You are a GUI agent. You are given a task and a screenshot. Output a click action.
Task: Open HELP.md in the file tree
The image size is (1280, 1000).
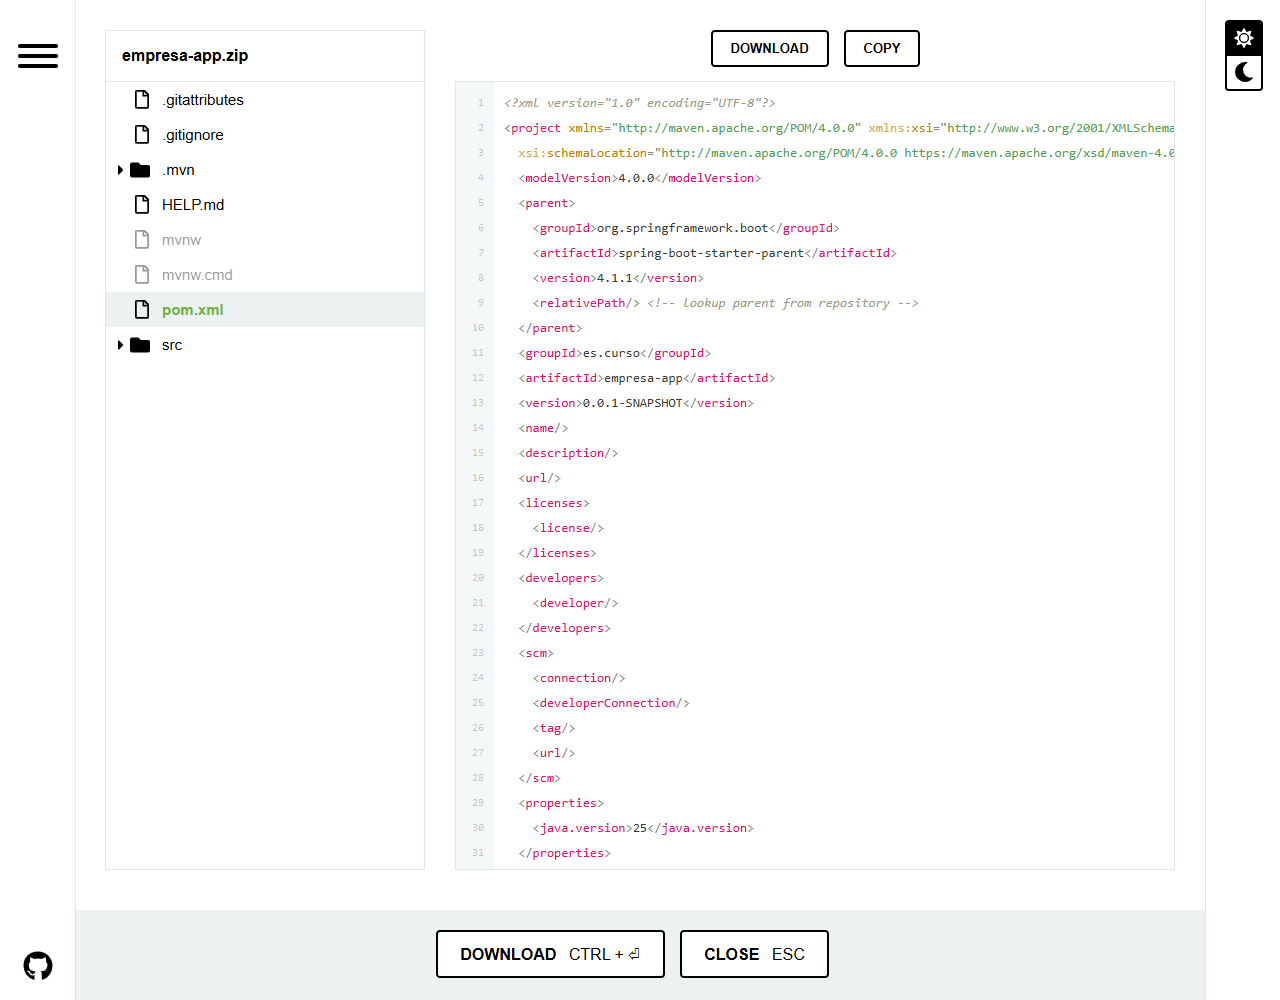(x=193, y=205)
